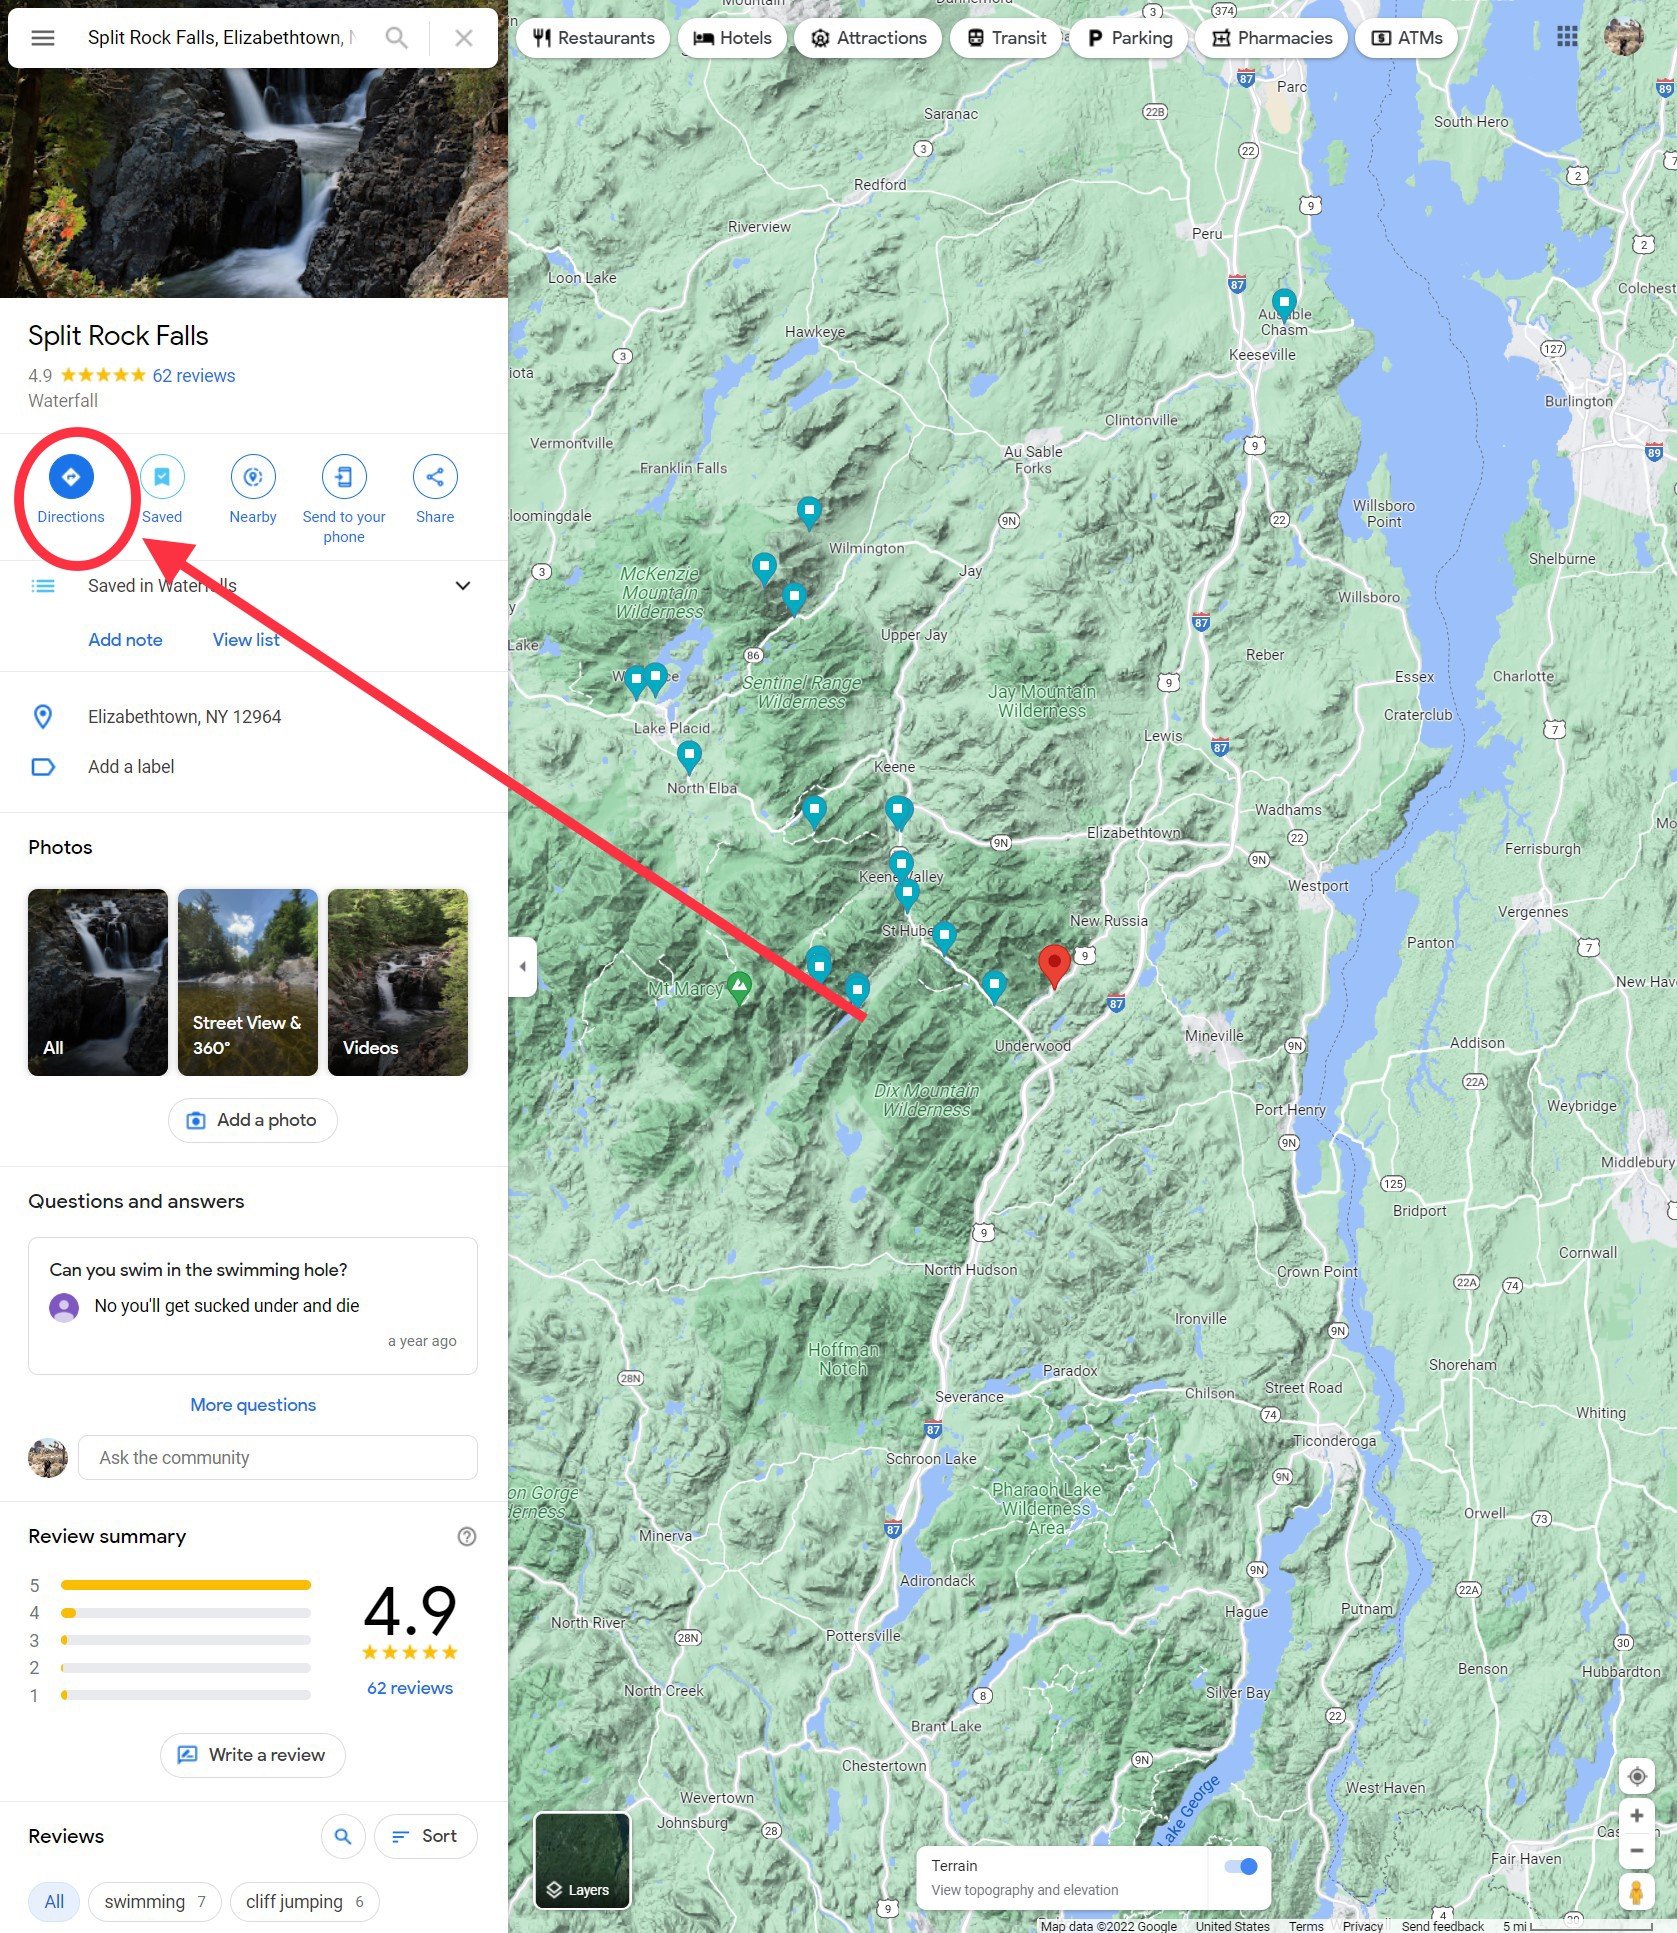The height and width of the screenshot is (1933, 1677).
Task: Zoom in with the plus button
Action: 1637,1816
